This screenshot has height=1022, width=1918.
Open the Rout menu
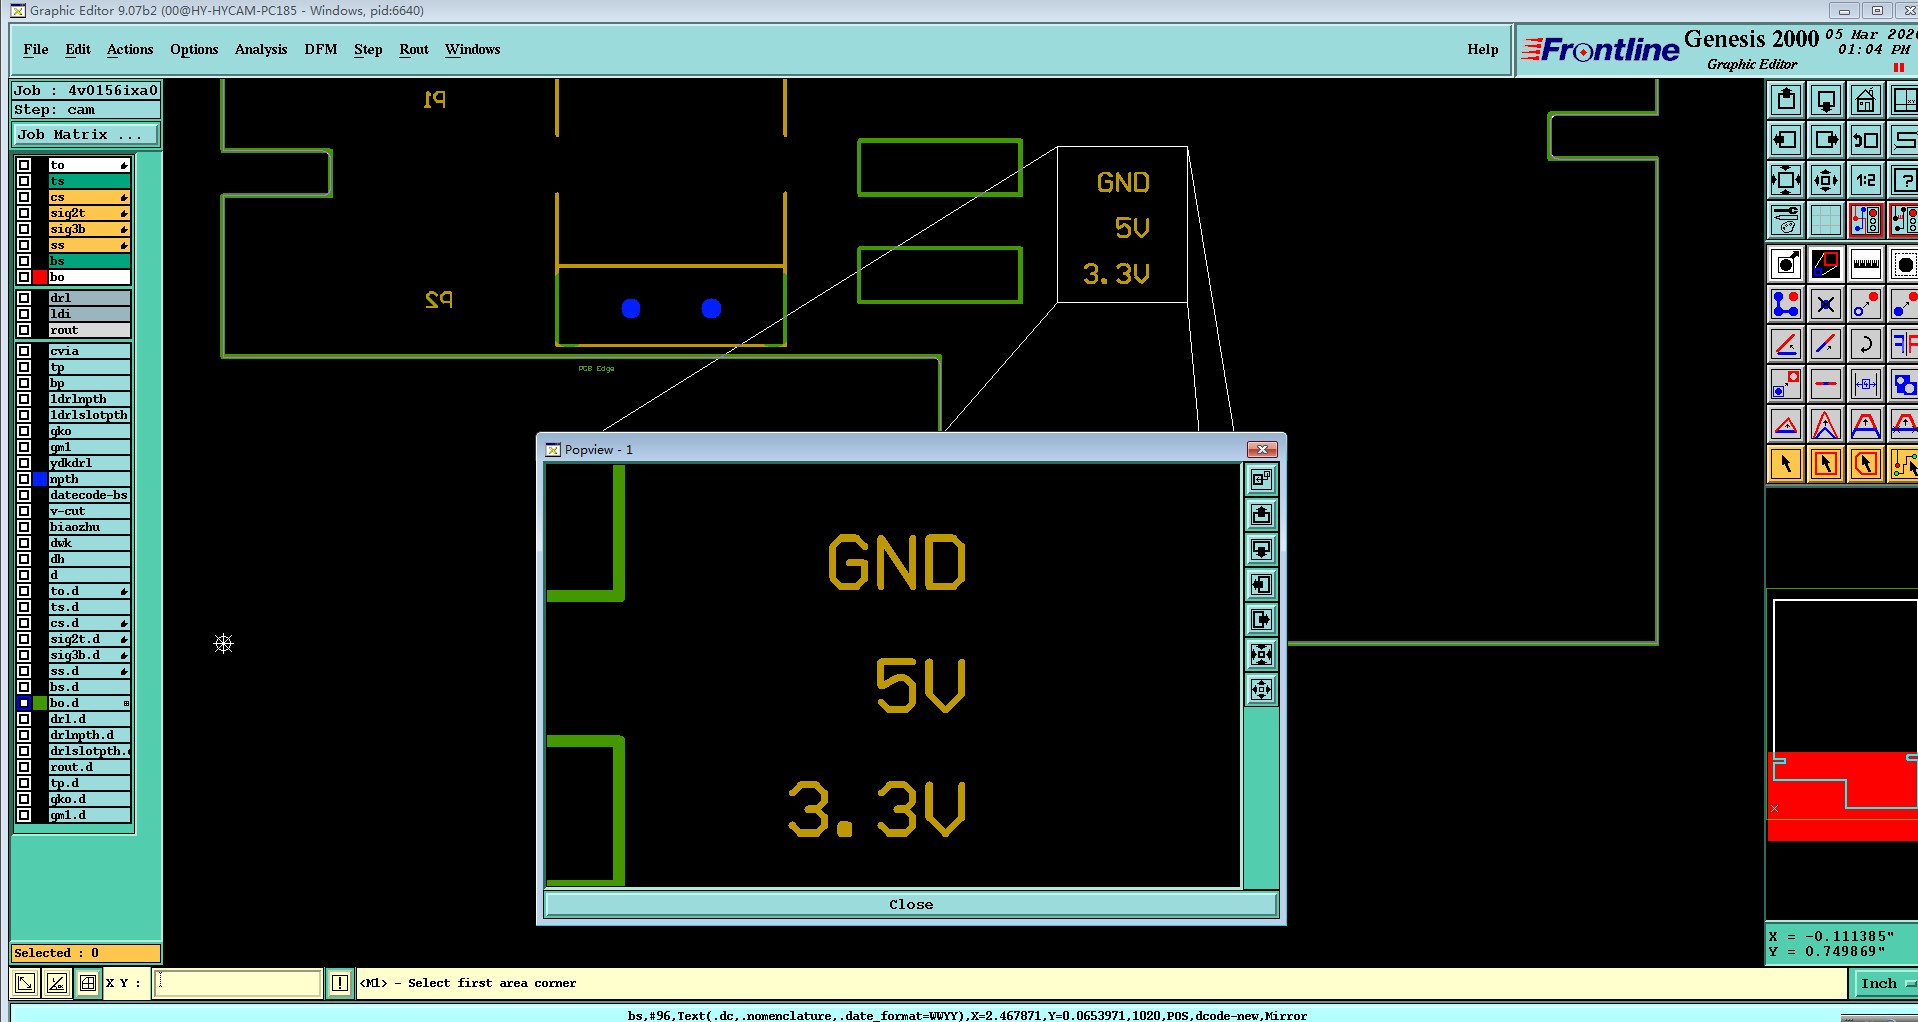(x=414, y=49)
